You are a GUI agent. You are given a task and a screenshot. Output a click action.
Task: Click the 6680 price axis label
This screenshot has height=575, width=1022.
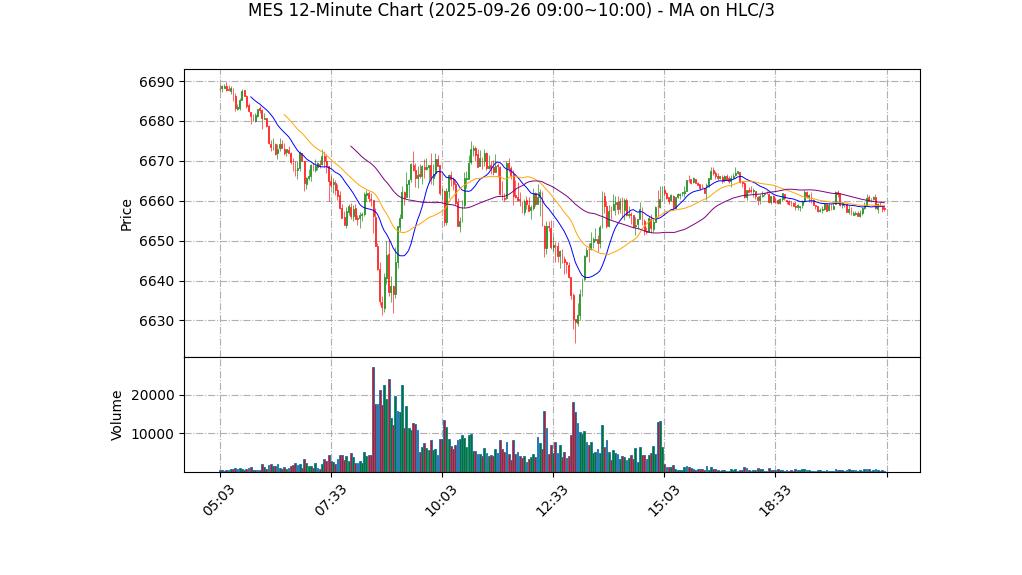click(x=157, y=122)
